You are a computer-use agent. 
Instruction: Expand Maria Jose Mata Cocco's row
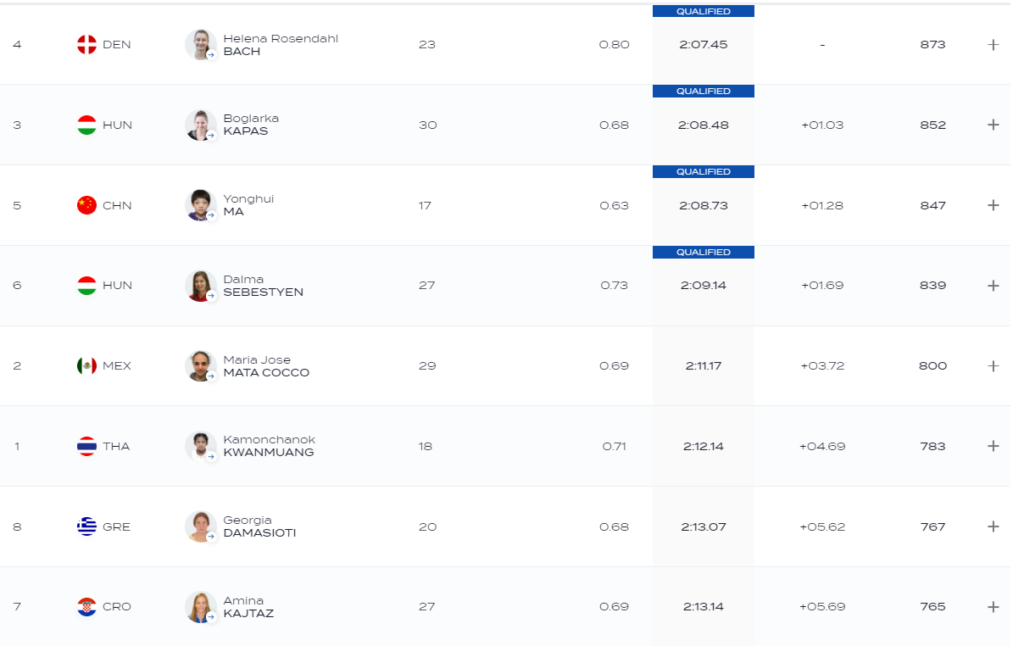(992, 366)
